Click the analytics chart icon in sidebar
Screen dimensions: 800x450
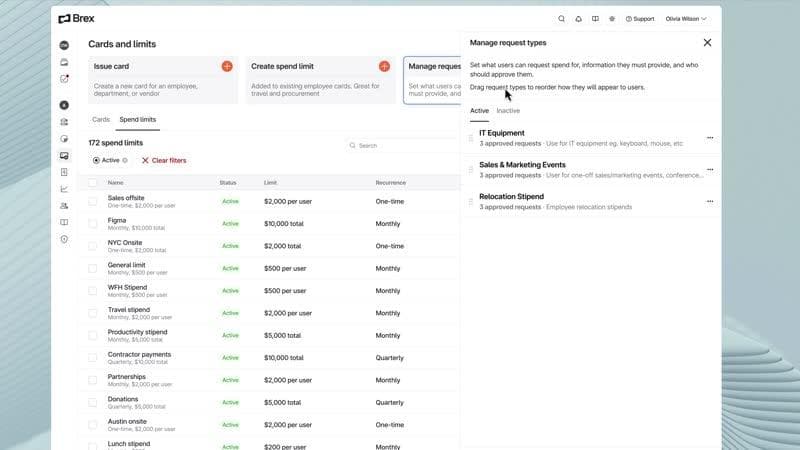click(x=64, y=189)
